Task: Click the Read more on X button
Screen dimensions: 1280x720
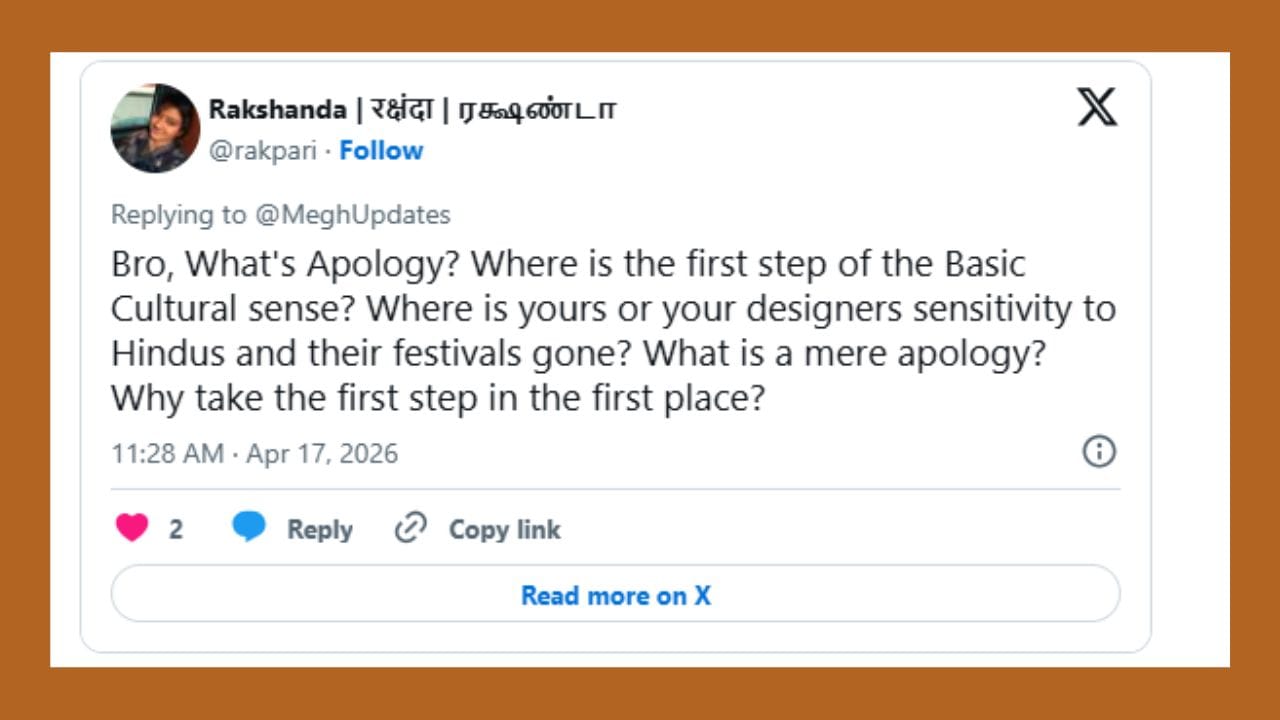Action: pyautogui.click(x=615, y=595)
